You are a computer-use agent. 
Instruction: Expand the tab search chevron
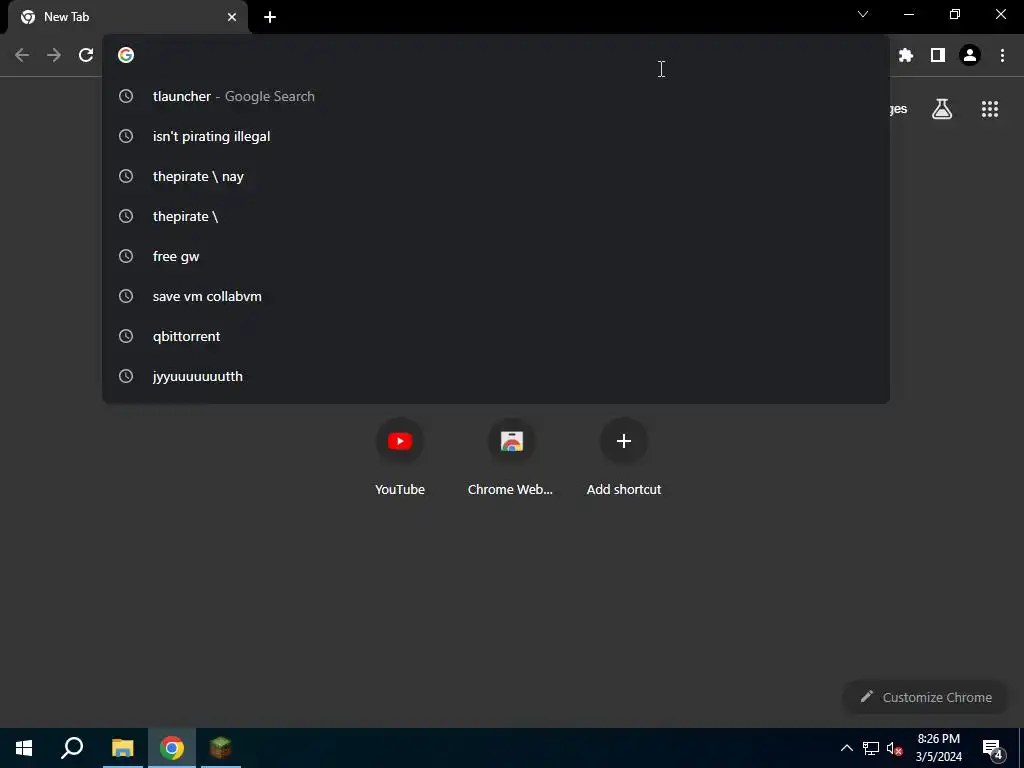click(x=863, y=14)
